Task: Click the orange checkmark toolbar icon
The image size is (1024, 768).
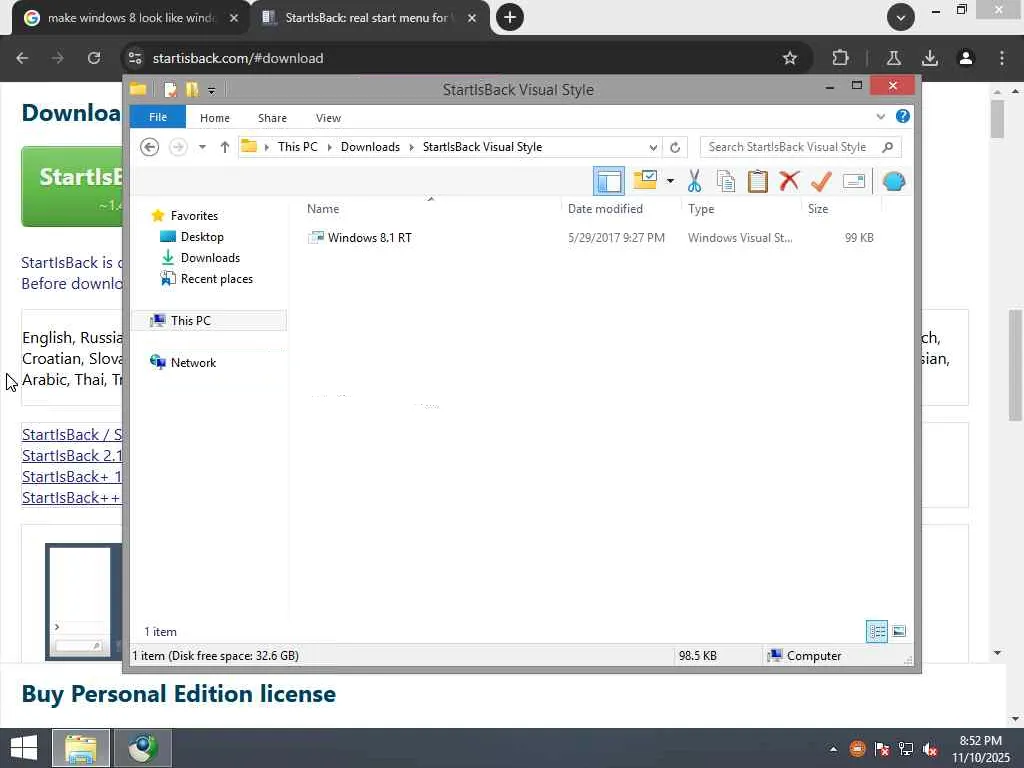Action: 821,181
